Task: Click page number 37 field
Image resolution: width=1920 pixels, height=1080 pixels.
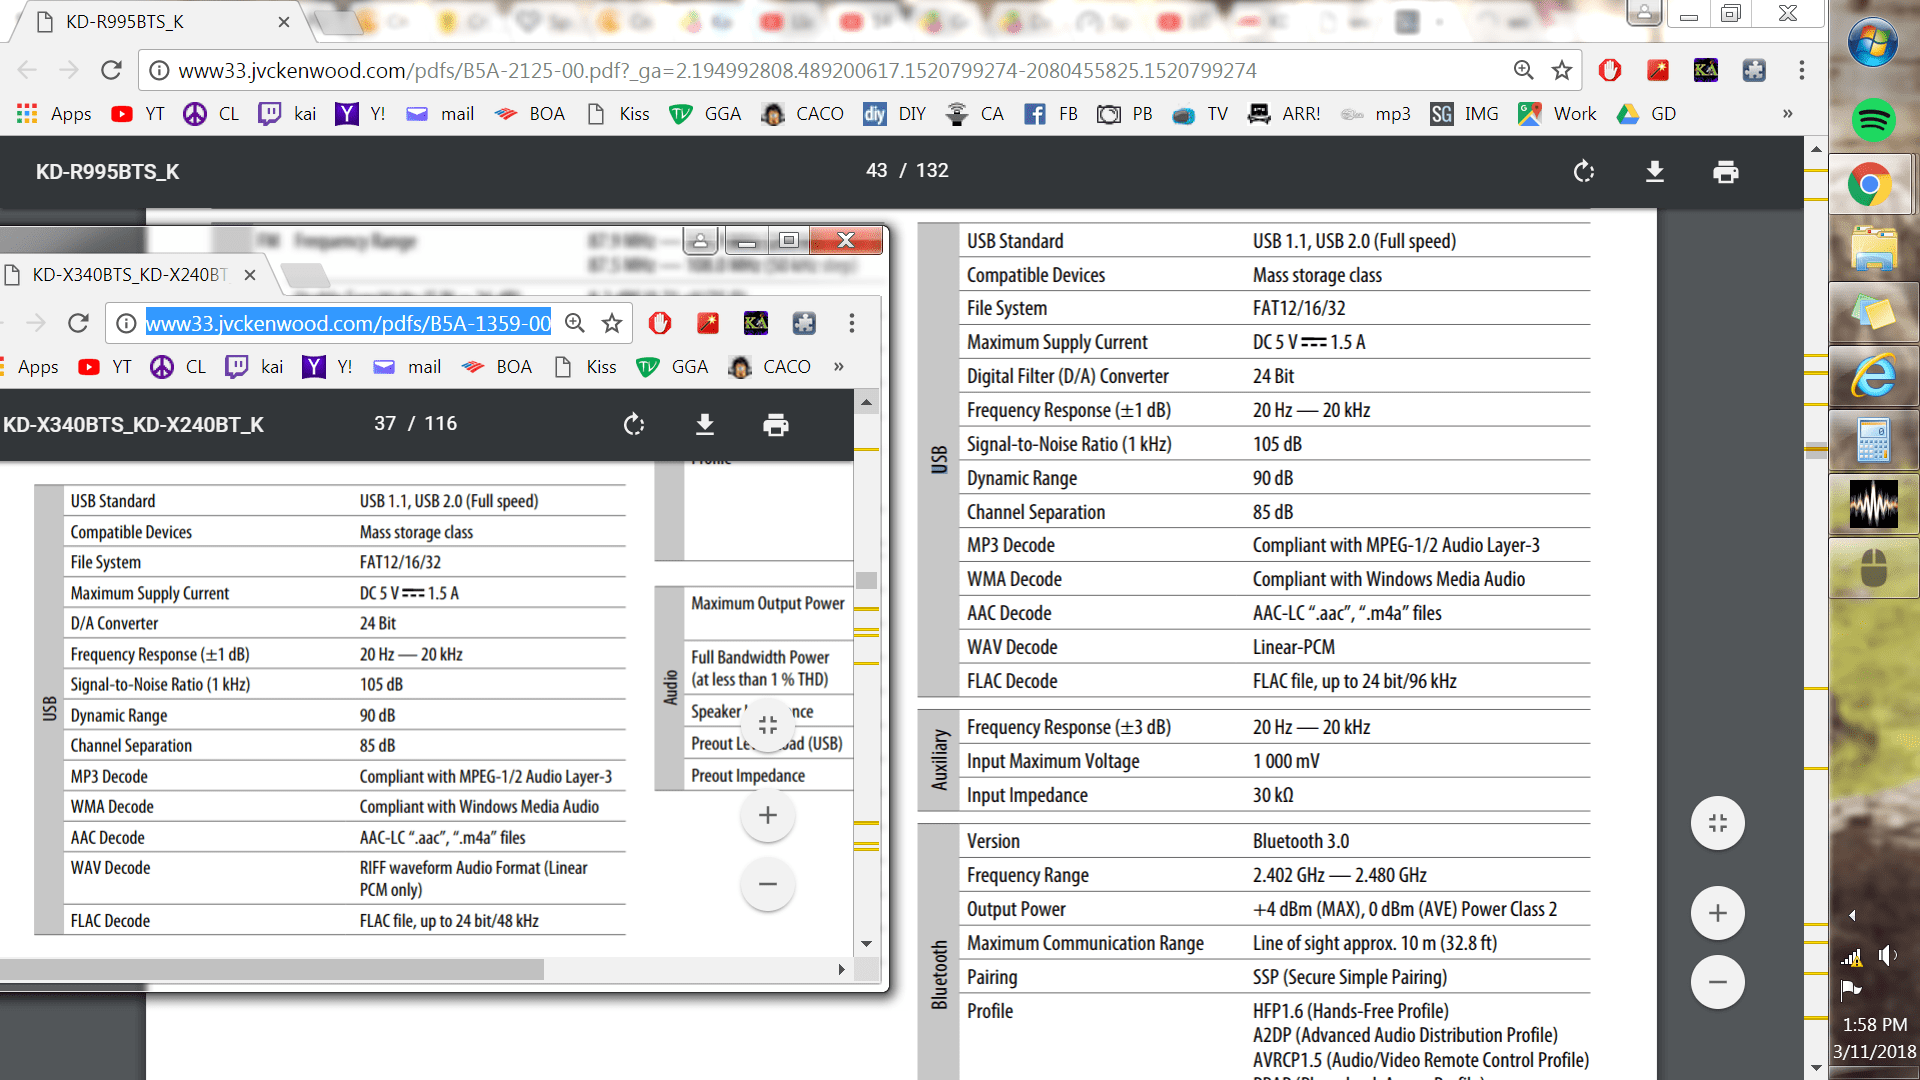Action: pyautogui.click(x=385, y=424)
